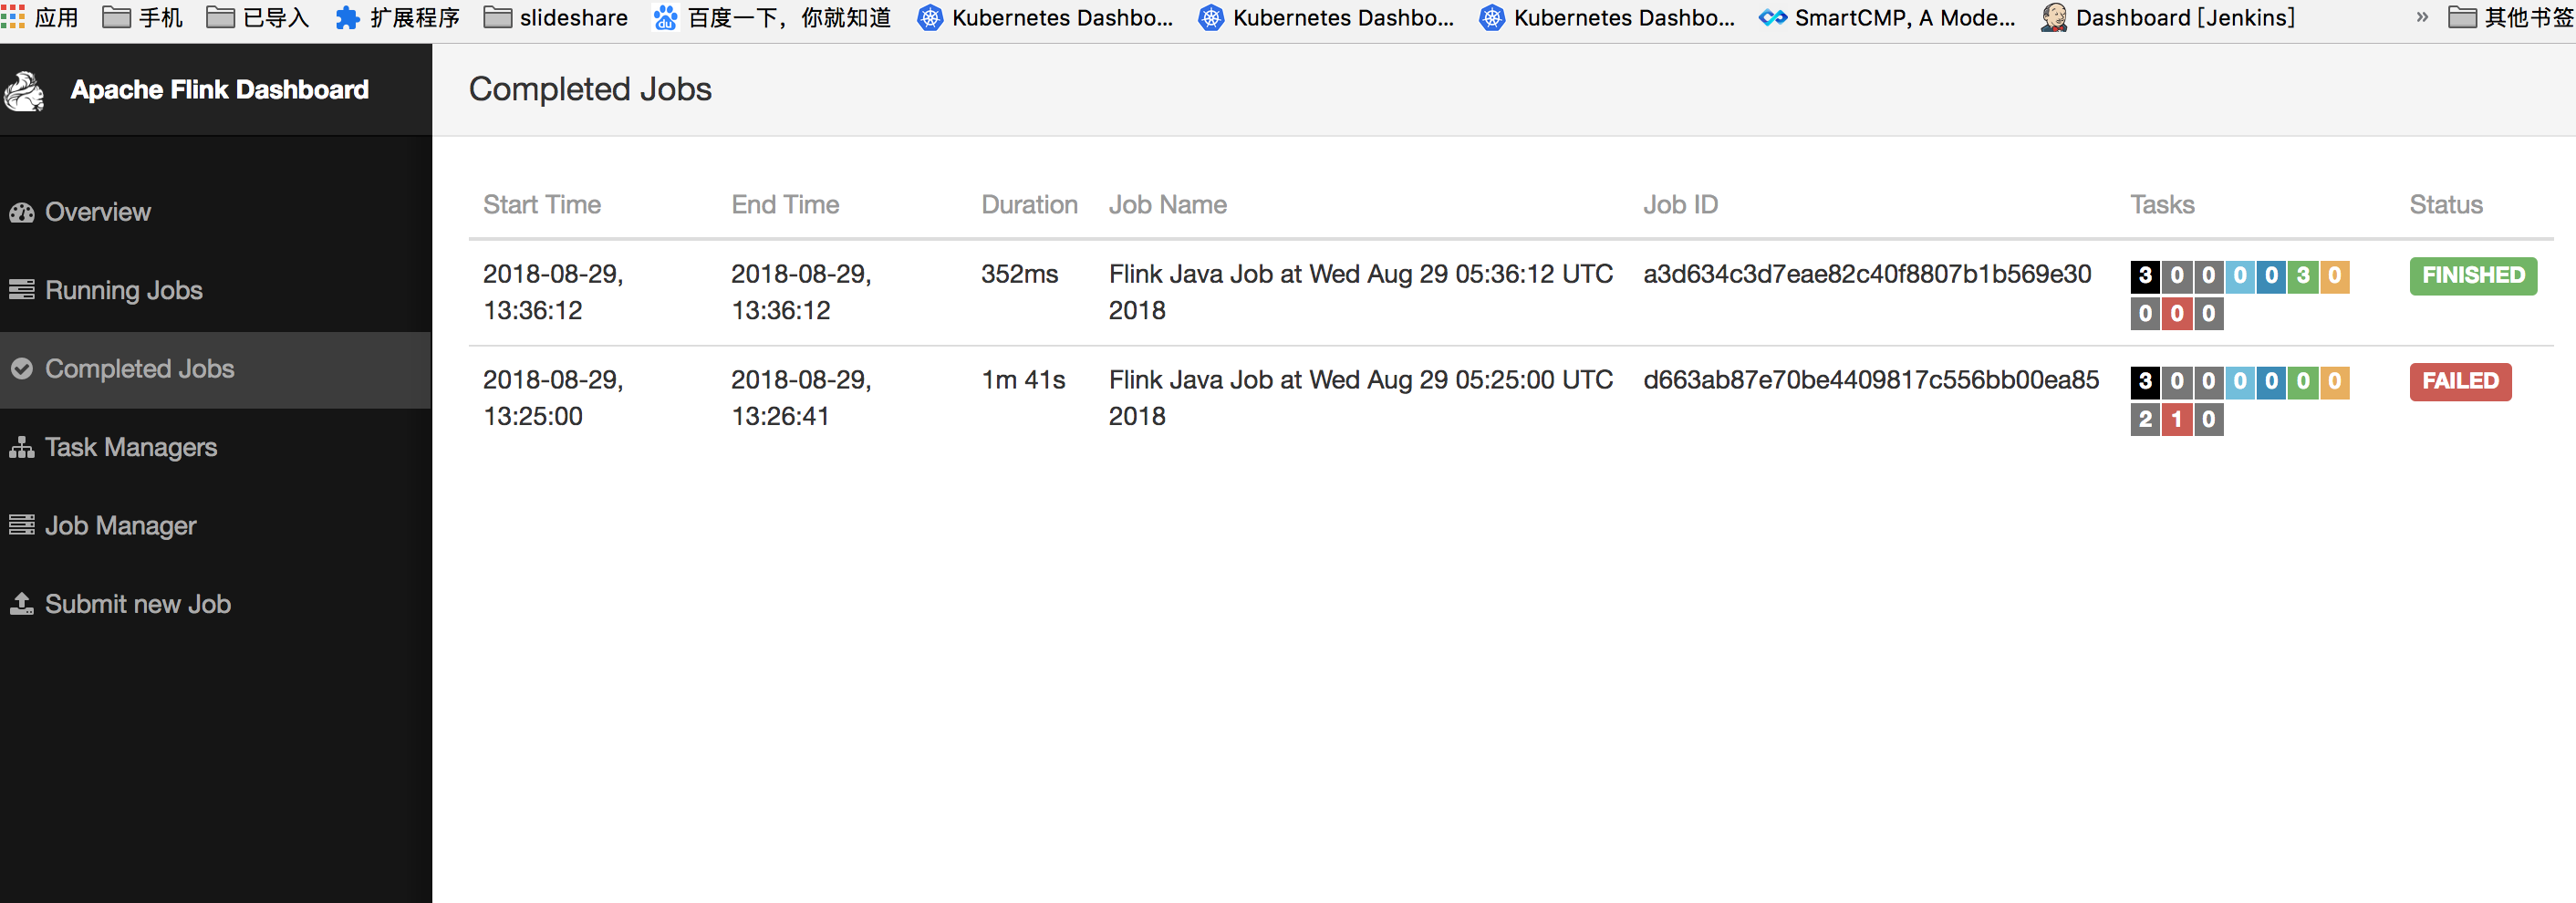Screen dimensions: 2576x903
Task: Click the red FAILED status badge
Action: 2460,381
